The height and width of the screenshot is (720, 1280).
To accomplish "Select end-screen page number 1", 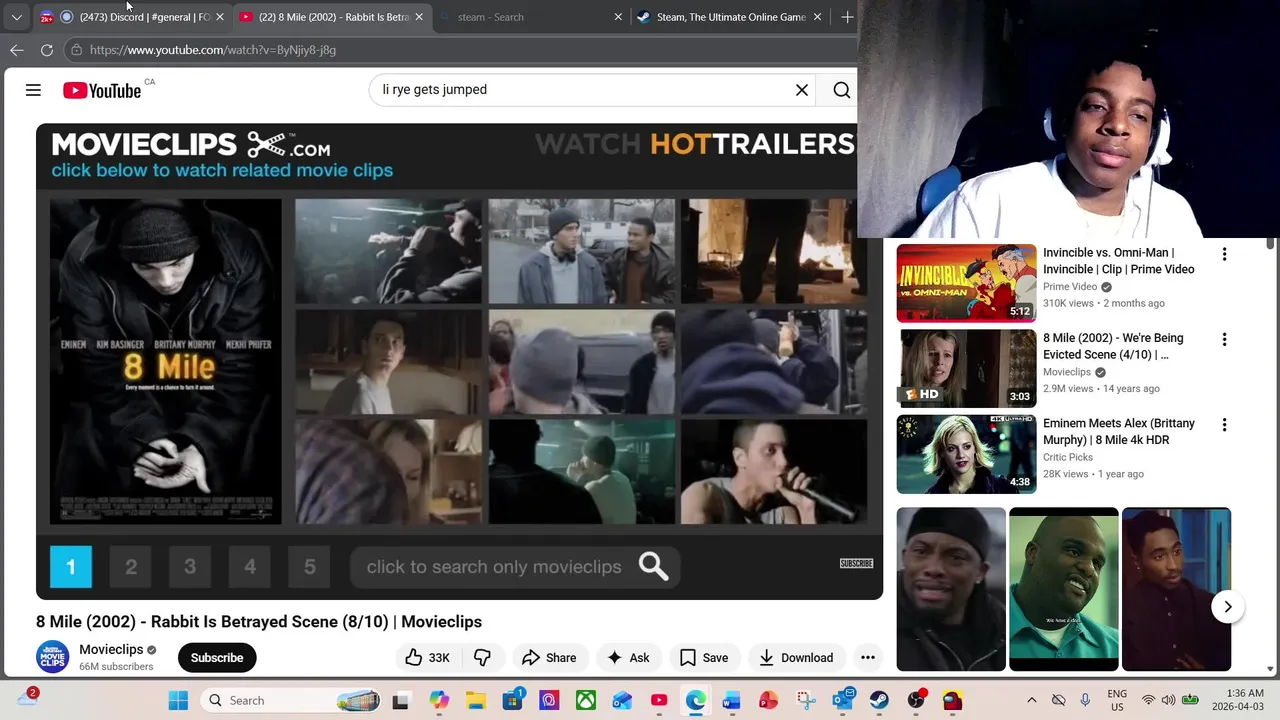I will click(71, 567).
